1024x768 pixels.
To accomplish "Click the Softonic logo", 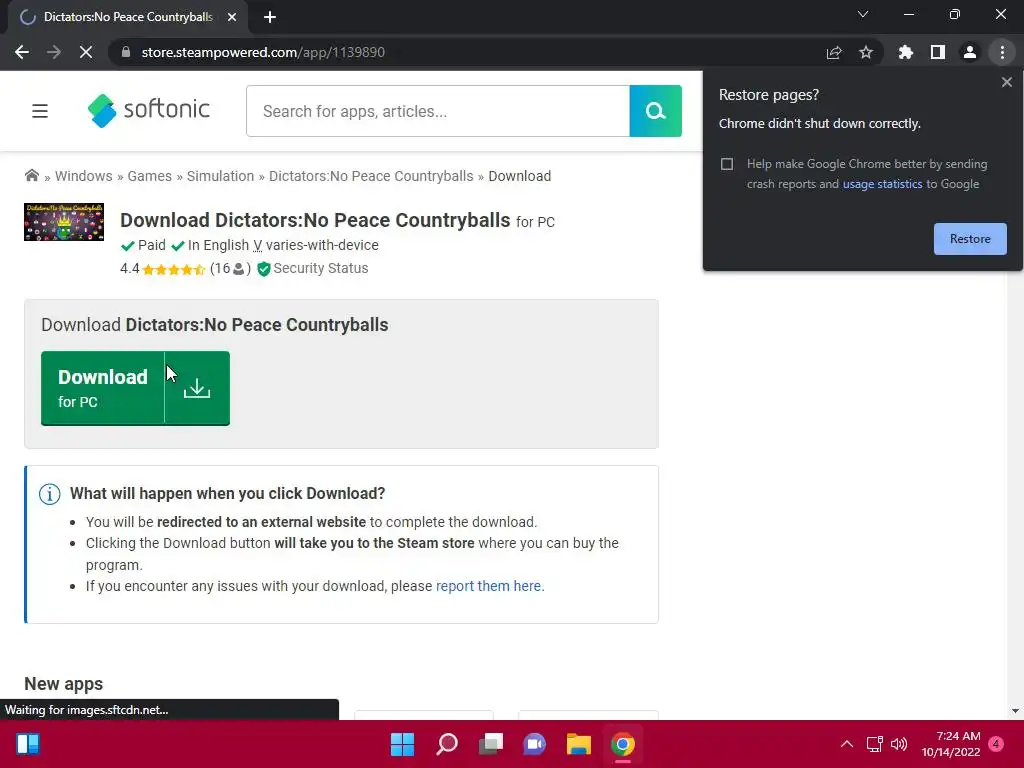I will coord(149,110).
